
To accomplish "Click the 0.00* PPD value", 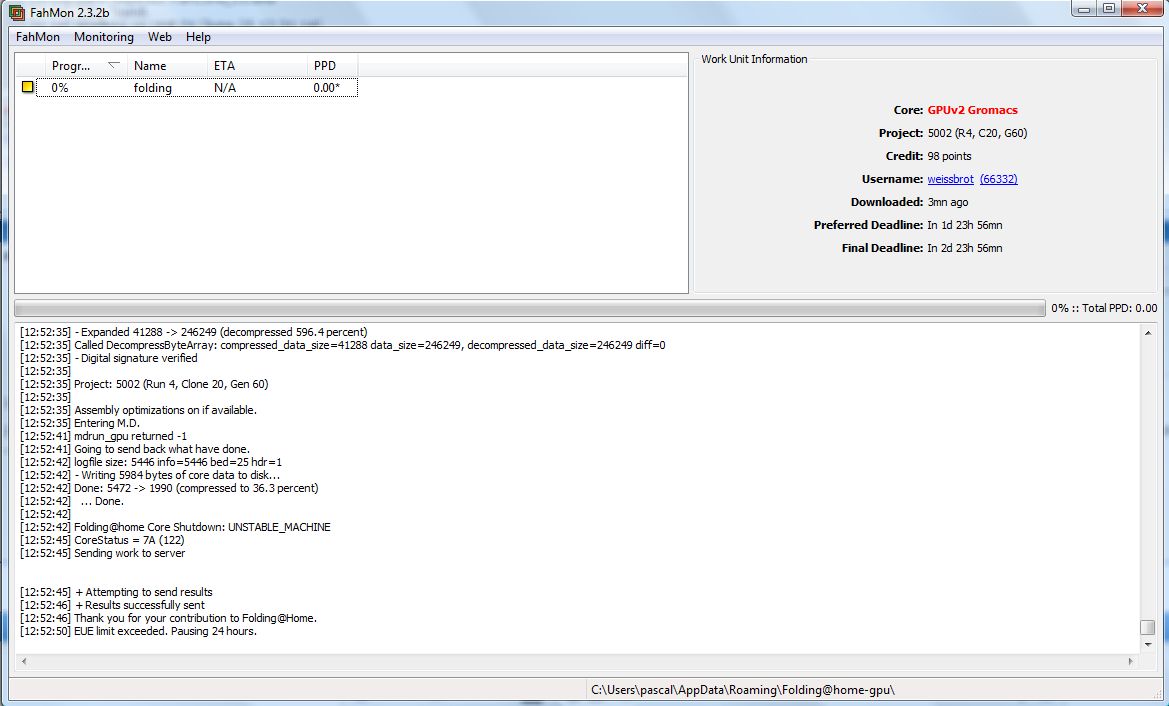I will (x=327, y=87).
